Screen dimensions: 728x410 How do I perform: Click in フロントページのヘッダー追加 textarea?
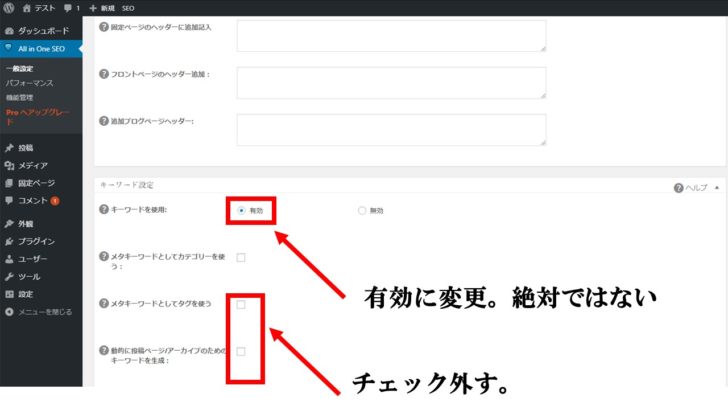(391, 83)
